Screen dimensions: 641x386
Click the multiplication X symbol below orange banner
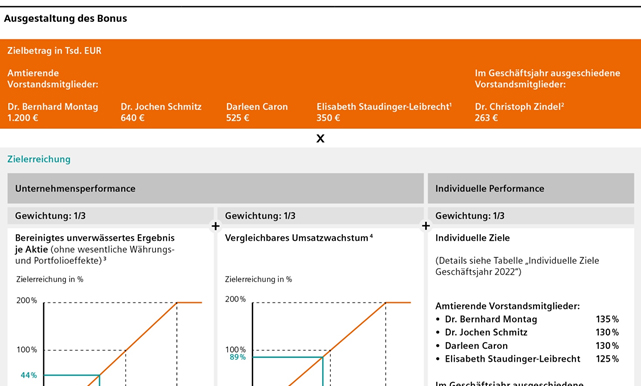pyautogui.click(x=320, y=139)
